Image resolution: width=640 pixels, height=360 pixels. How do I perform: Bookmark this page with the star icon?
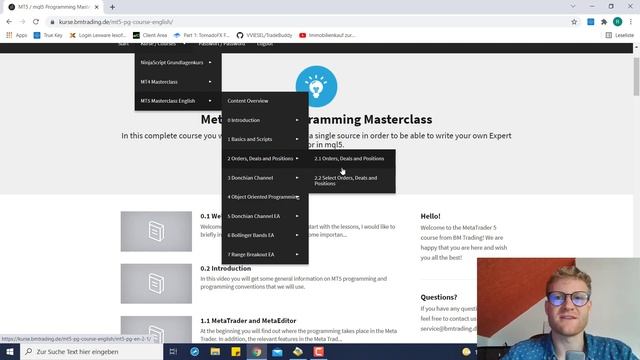[574, 22]
